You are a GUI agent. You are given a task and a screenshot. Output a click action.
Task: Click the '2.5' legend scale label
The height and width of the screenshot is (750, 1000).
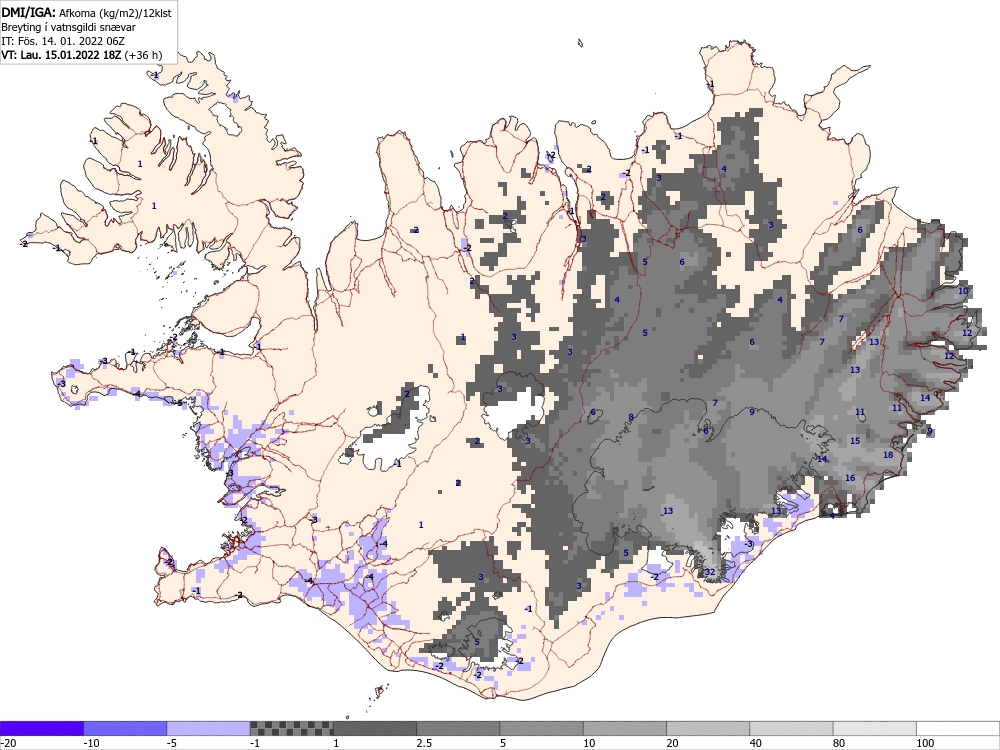pos(424,743)
